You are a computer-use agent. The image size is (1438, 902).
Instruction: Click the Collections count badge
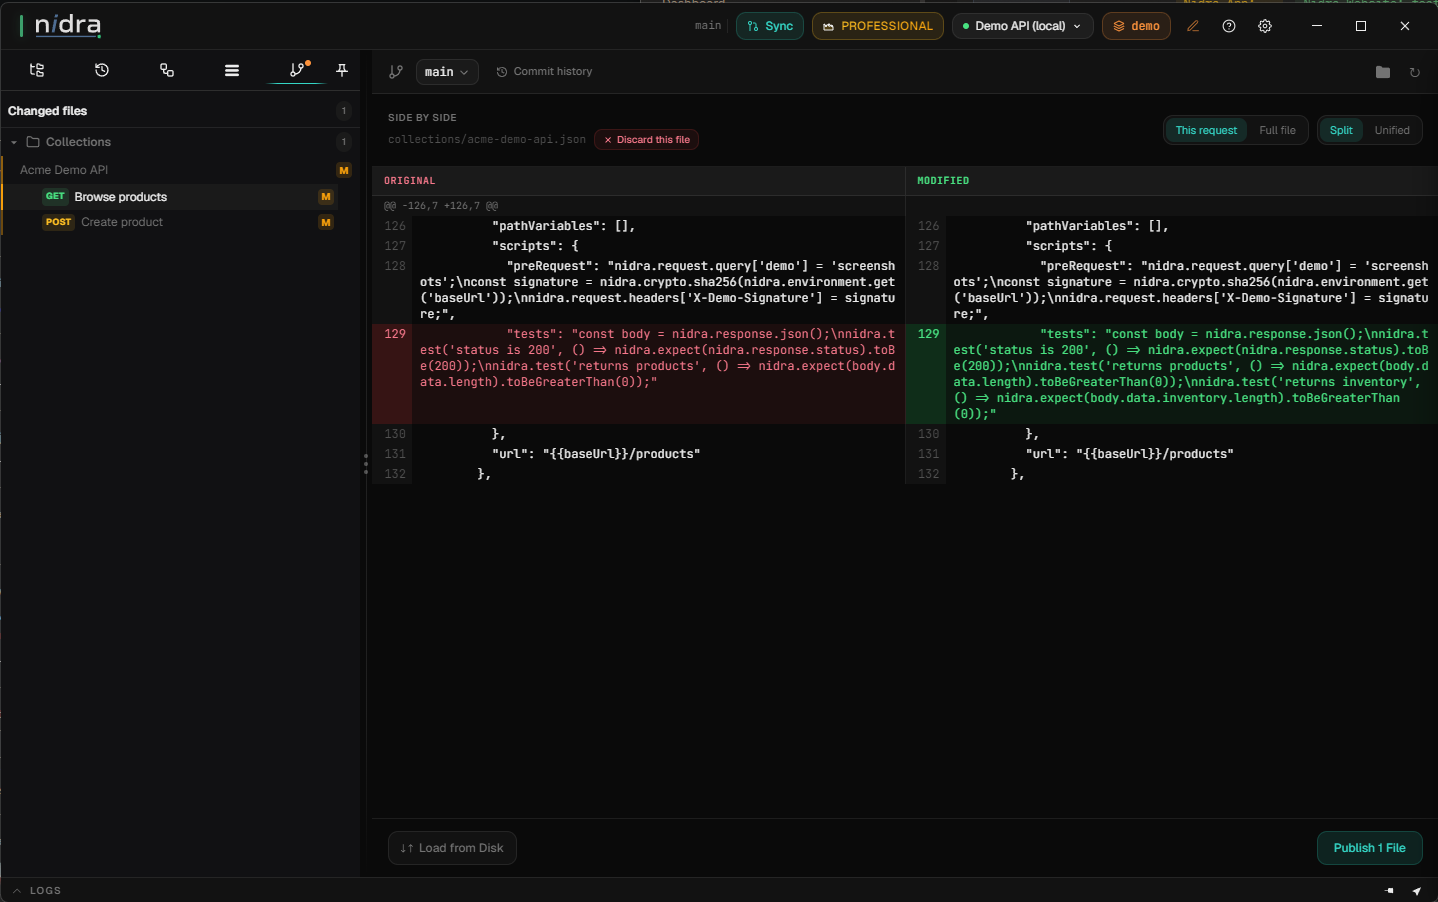coord(344,142)
